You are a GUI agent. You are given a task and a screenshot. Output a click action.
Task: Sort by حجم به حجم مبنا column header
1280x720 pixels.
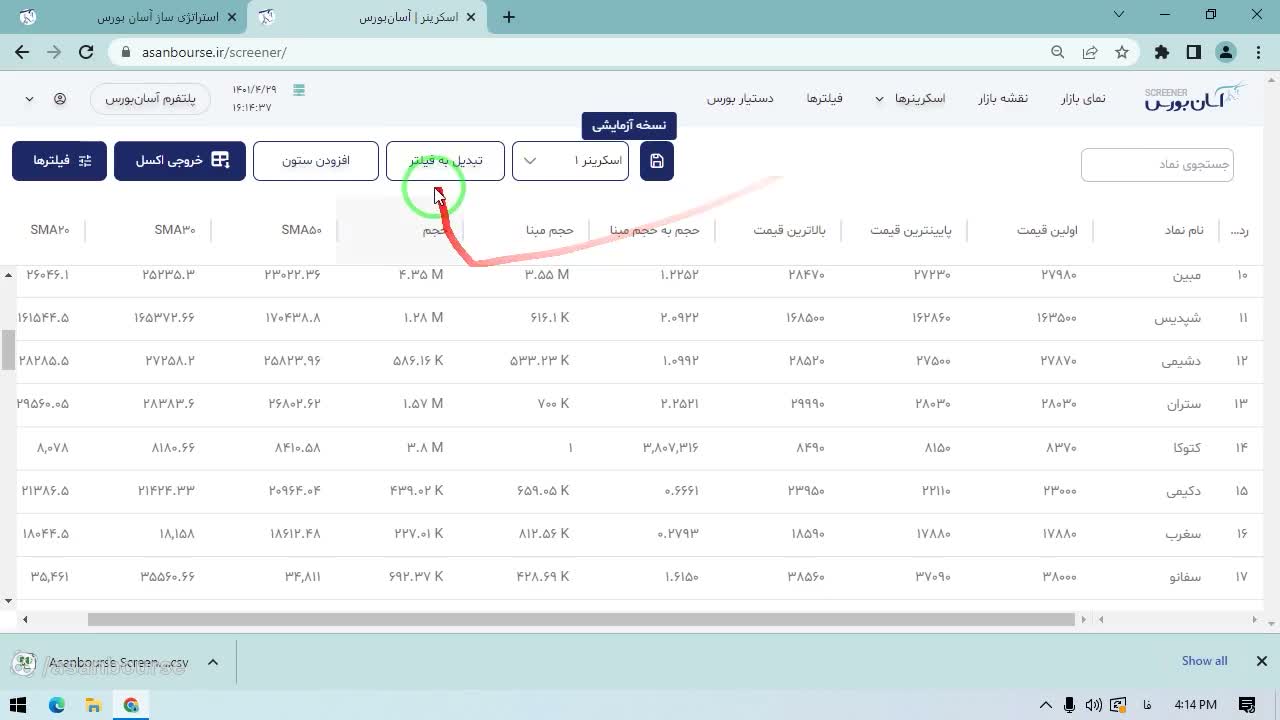(x=655, y=230)
